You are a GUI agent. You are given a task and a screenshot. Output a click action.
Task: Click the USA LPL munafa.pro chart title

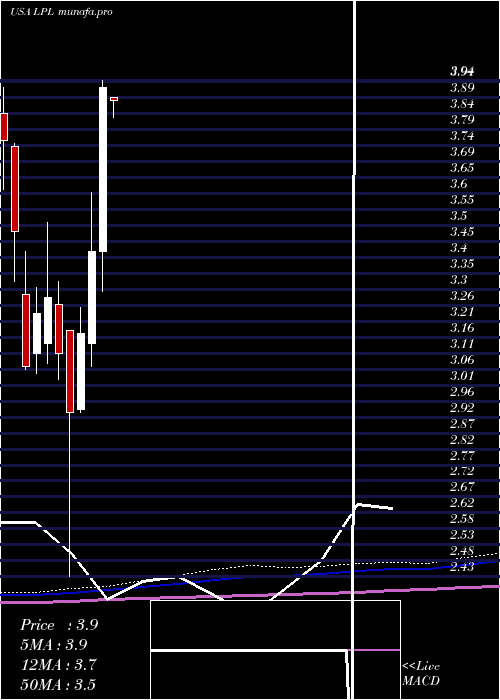61,12
